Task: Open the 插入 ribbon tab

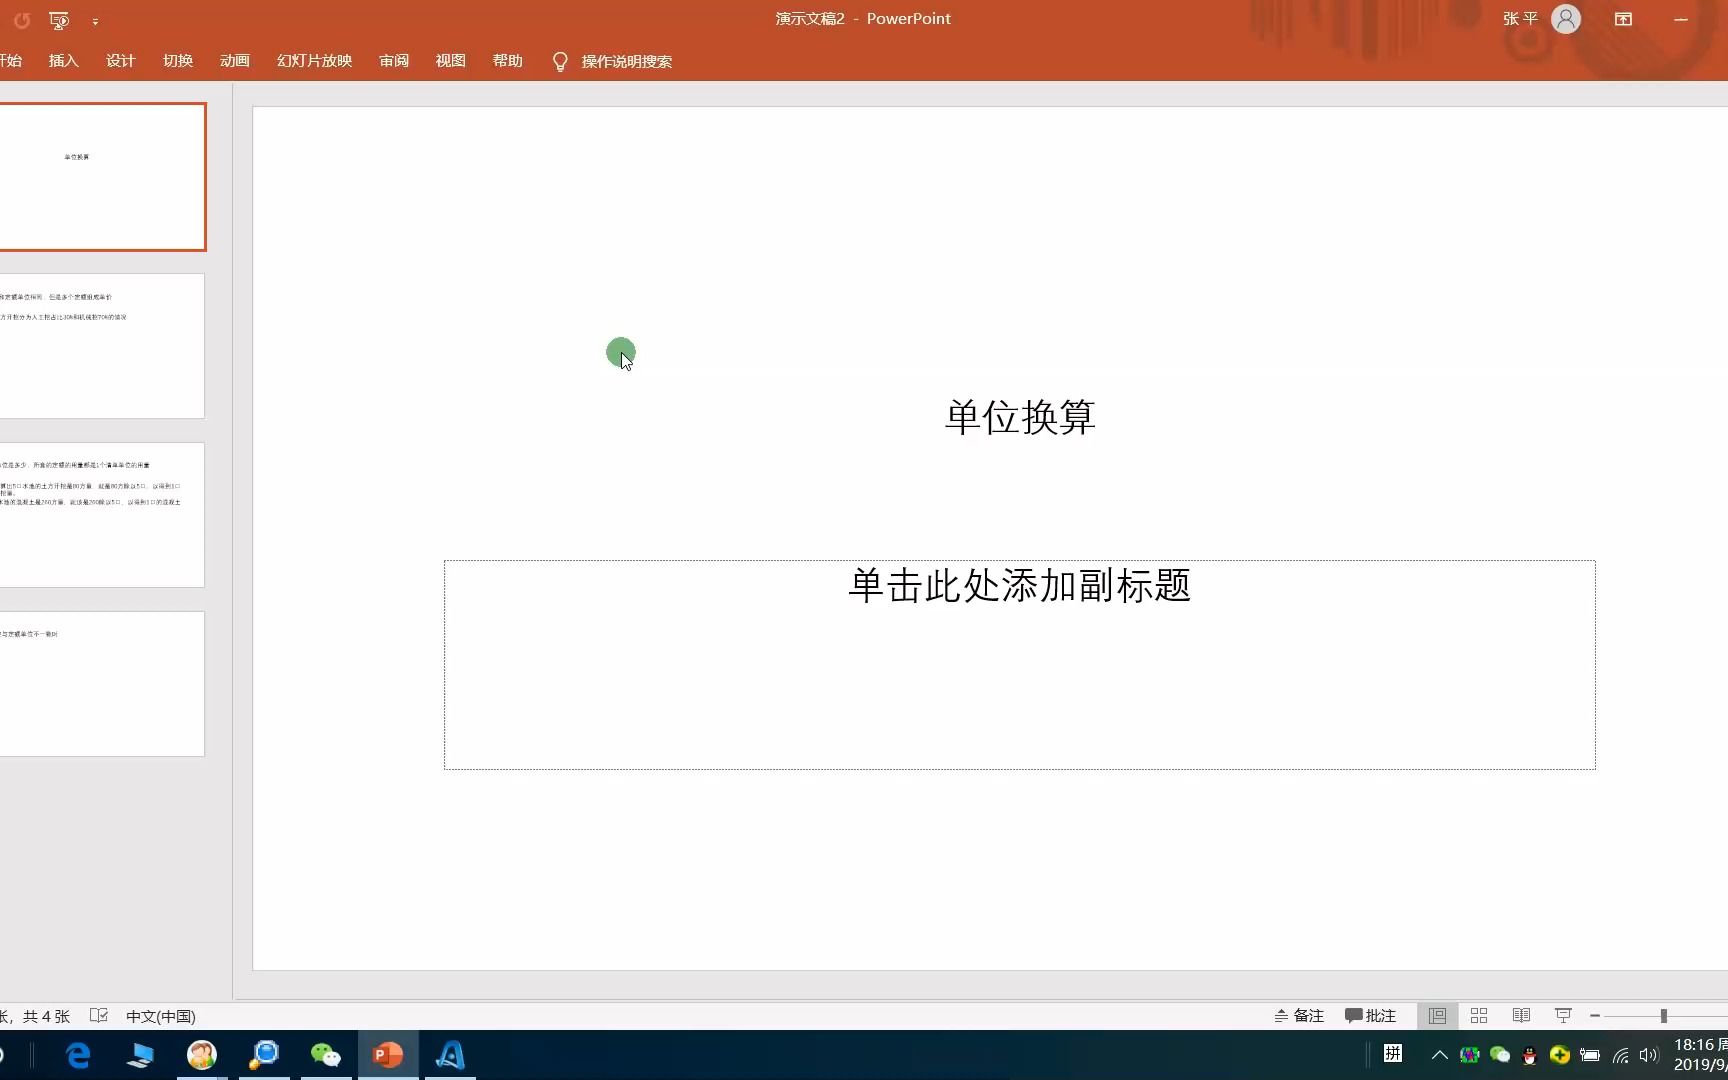Action: pos(63,61)
